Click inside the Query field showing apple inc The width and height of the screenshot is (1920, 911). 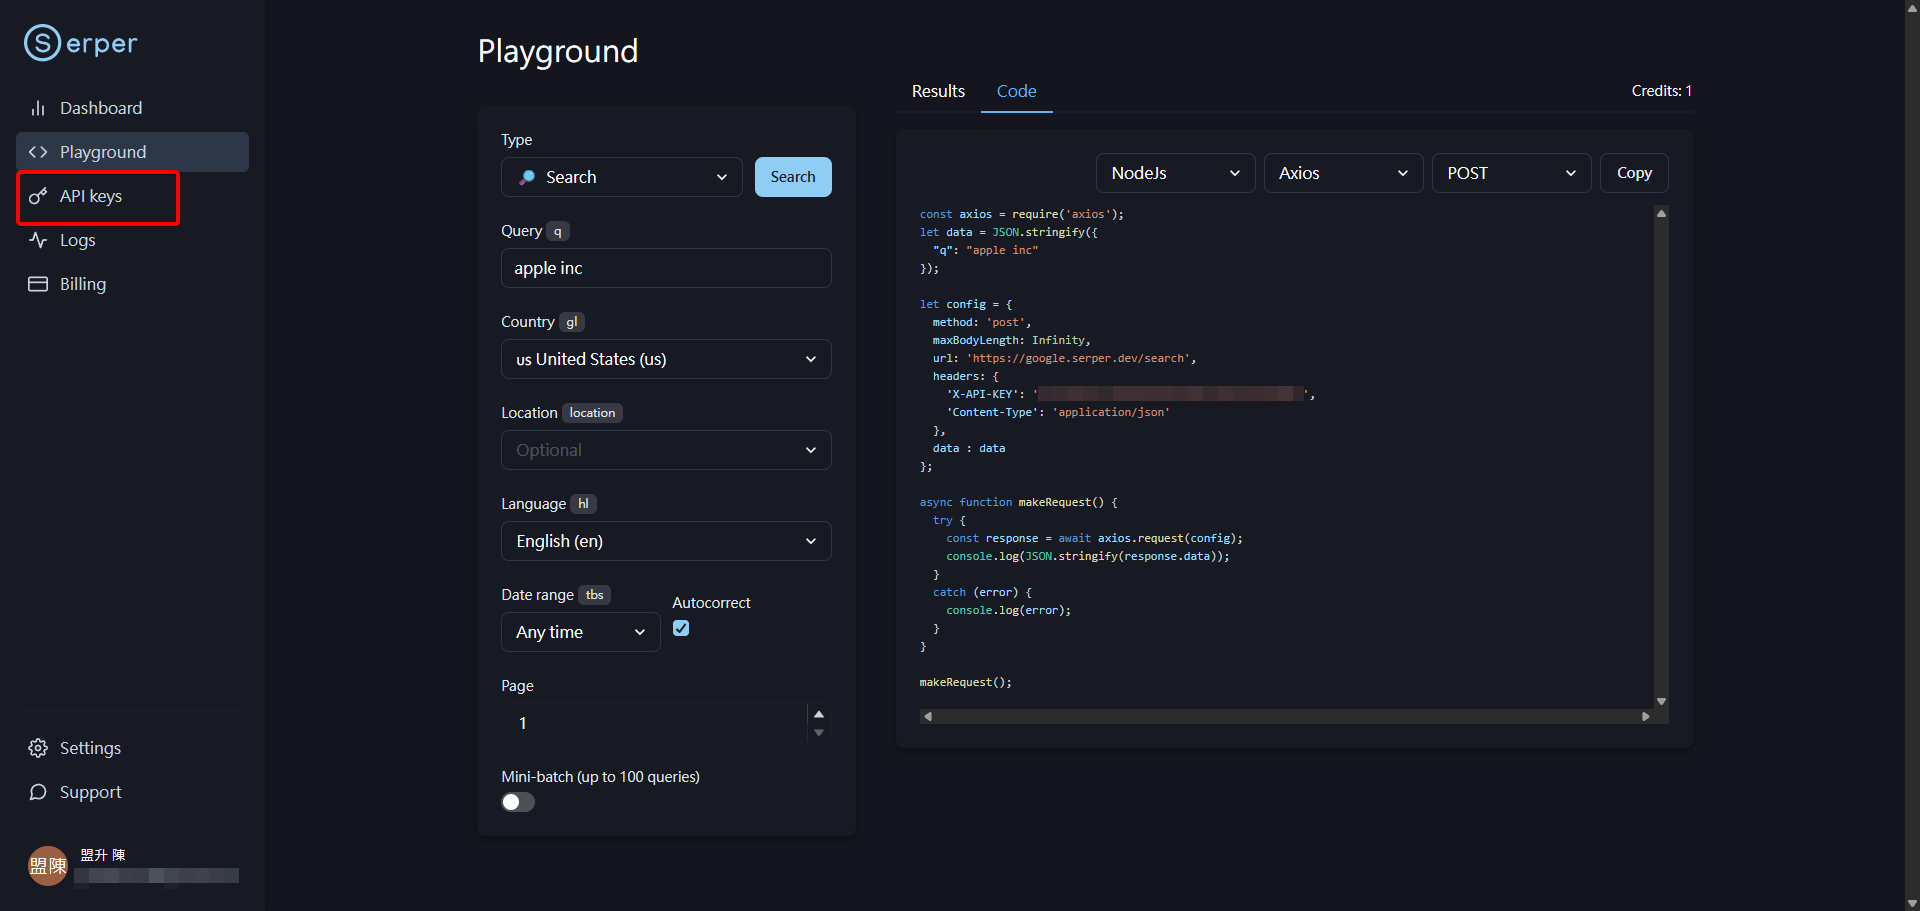point(665,267)
